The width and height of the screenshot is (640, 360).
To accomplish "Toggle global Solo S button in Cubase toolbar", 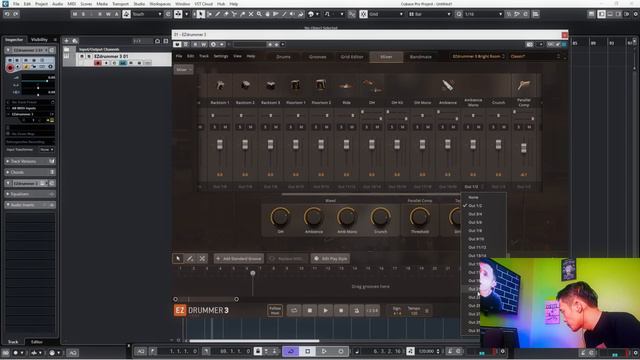I will point(84,14).
